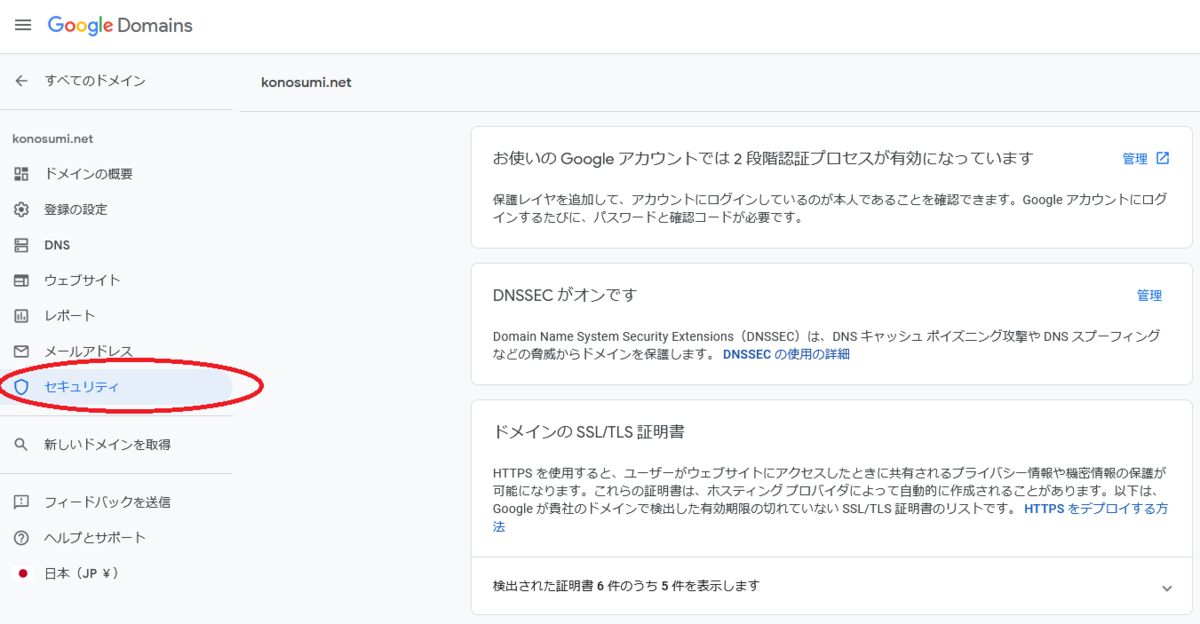Click the Japan flag icon
The height and width of the screenshot is (624, 1200).
[22, 573]
